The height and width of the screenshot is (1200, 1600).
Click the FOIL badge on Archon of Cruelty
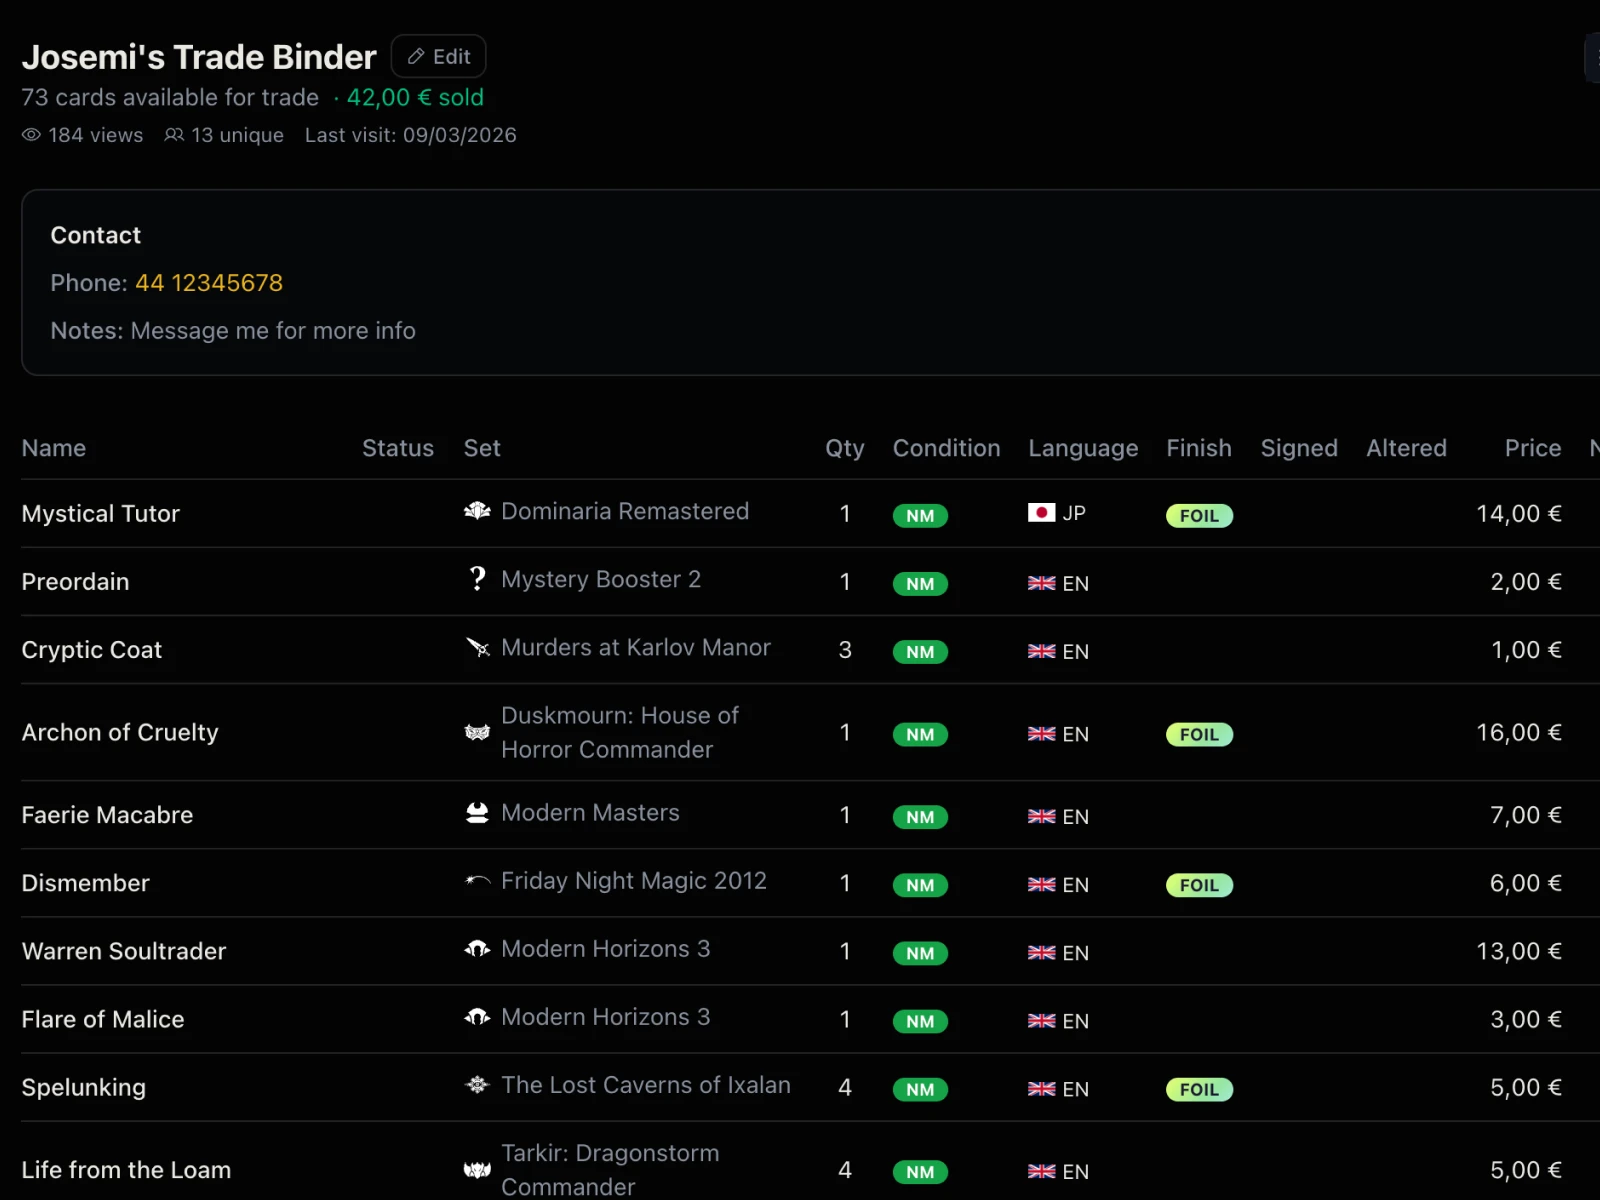[x=1199, y=735]
